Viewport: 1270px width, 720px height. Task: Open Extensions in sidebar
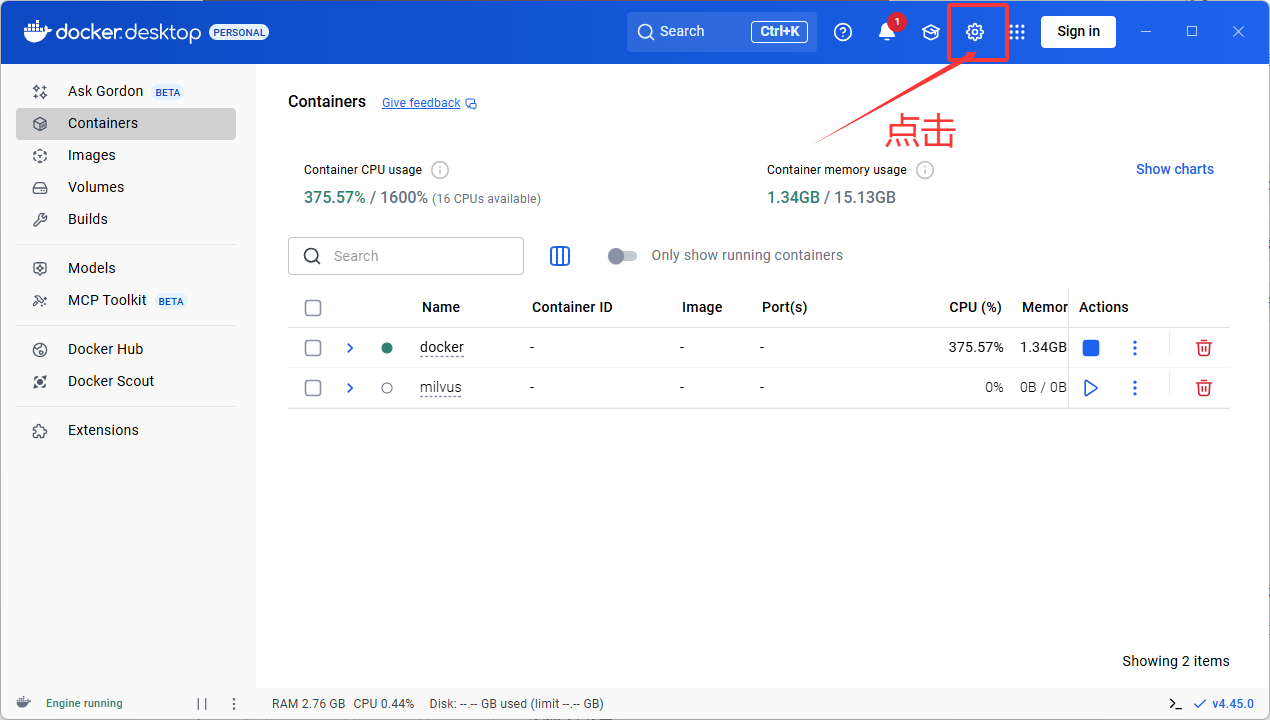point(126,431)
